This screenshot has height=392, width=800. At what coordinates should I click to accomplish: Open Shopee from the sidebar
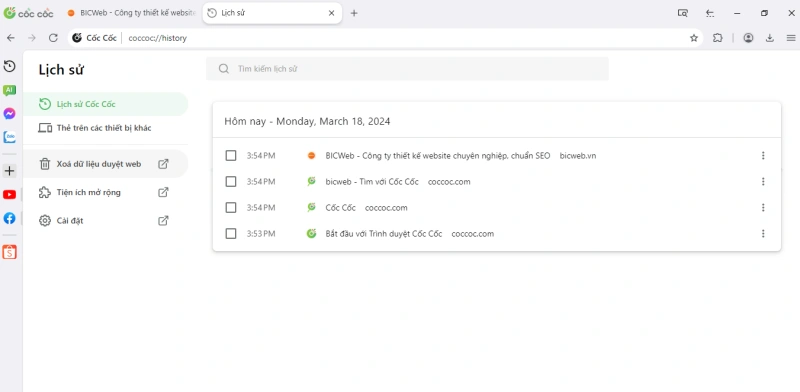(9, 252)
